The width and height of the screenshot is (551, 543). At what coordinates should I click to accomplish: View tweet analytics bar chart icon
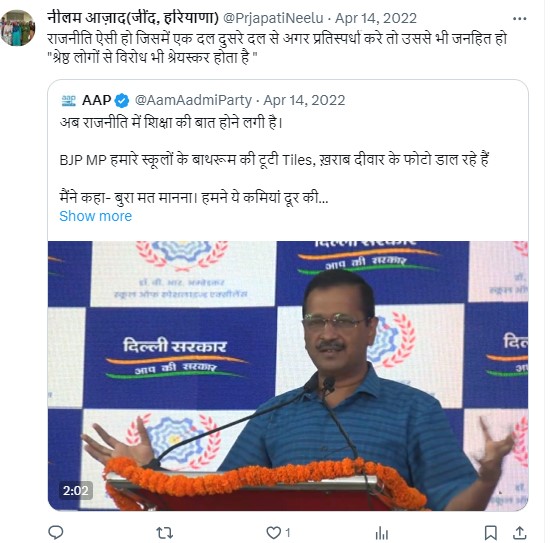(x=382, y=533)
